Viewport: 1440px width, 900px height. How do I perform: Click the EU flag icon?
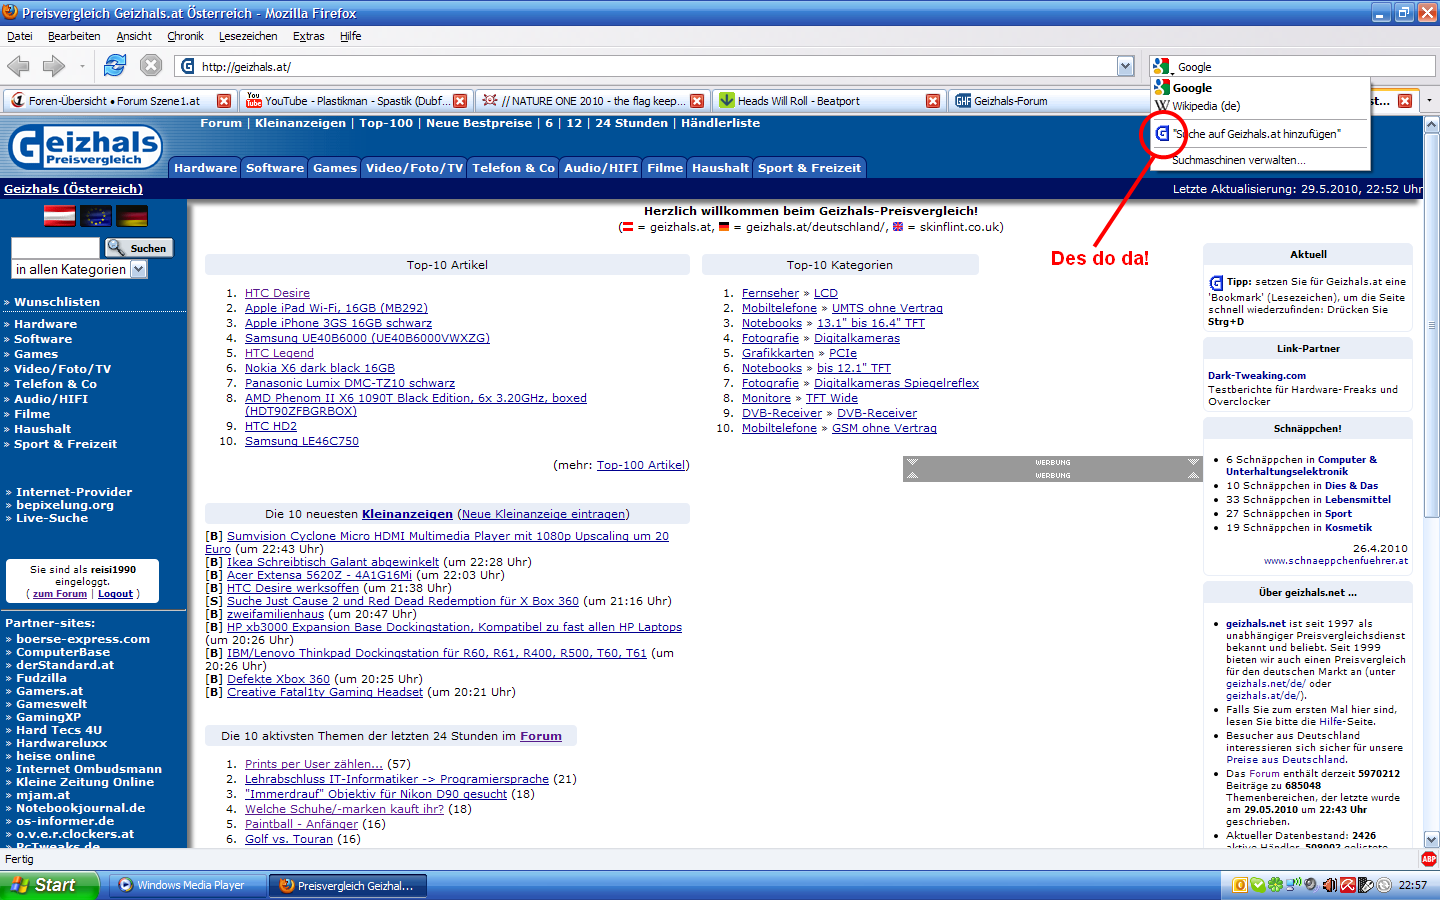pyautogui.click(x=96, y=216)
